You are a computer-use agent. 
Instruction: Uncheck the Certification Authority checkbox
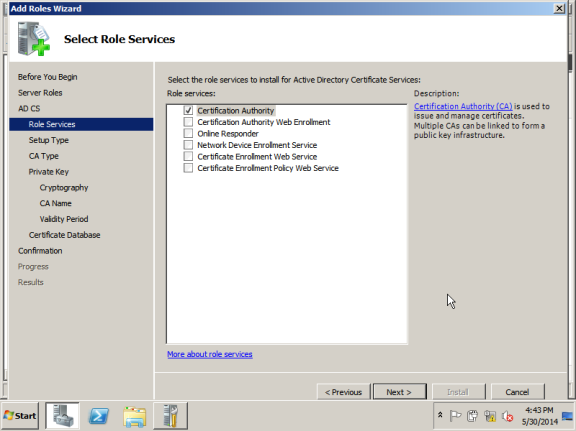[x=188, y=110]
